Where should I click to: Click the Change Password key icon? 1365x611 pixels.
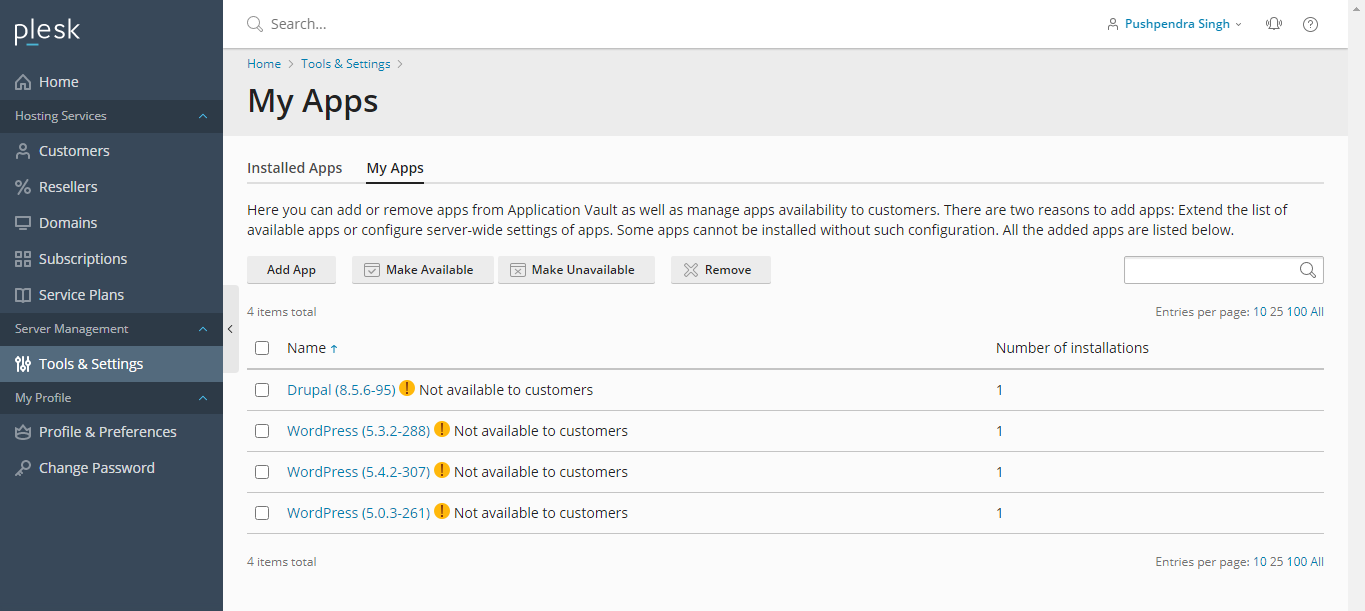coord(23,468)
